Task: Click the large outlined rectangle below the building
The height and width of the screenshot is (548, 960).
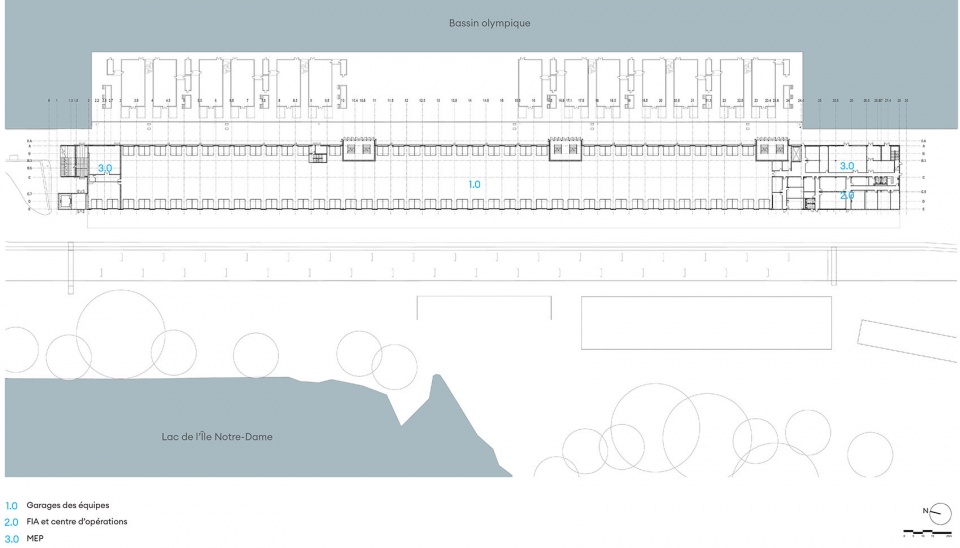Action: click(705, 322)
